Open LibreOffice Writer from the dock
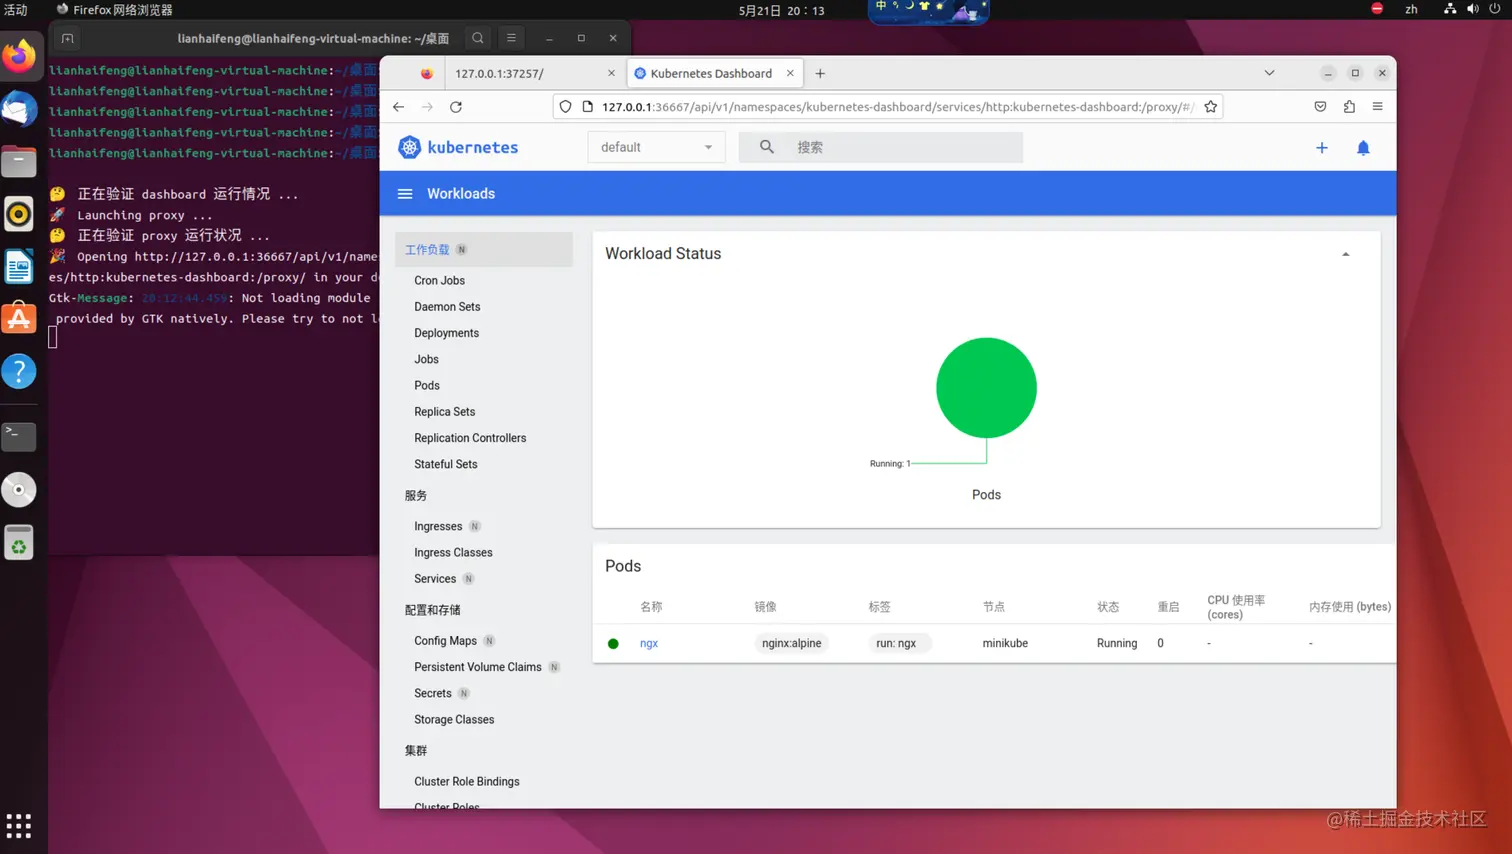Viewport: 1512px width, 854px height. click(x=19, y=267)
